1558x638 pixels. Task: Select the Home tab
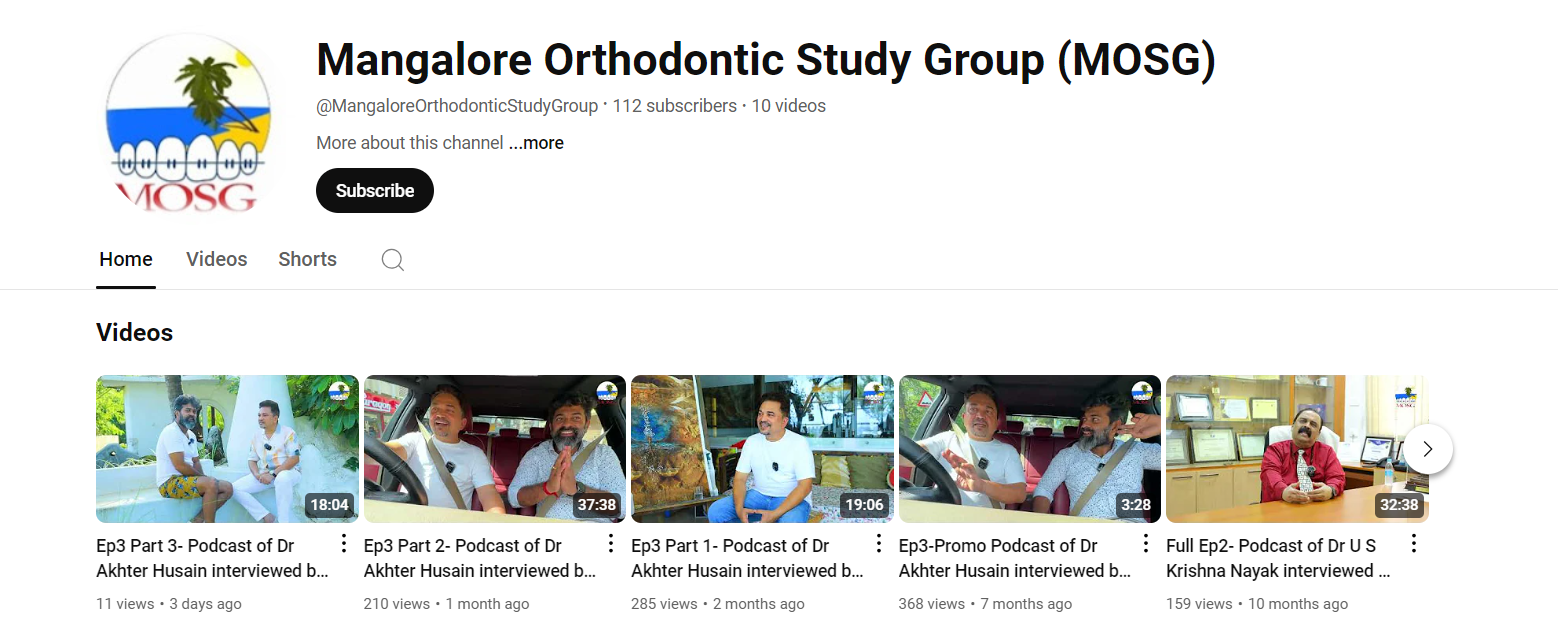click(x=126, y=259)
